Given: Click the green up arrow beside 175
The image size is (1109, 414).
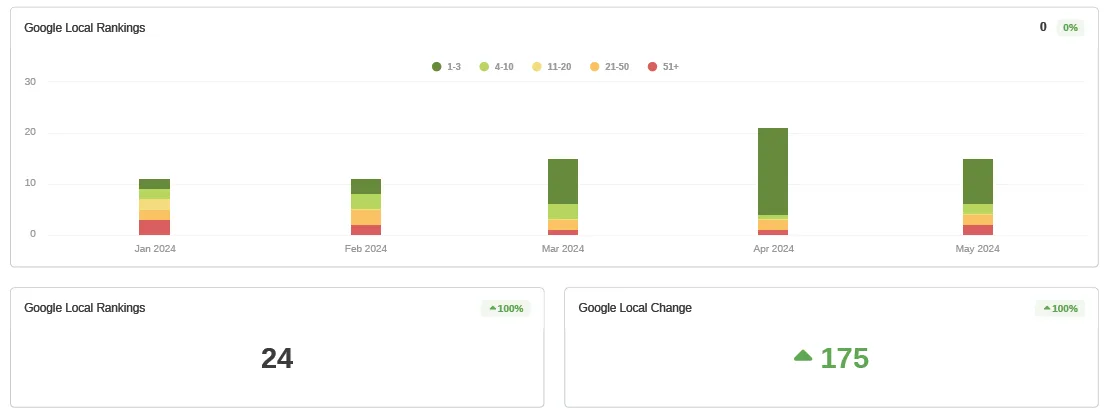Looking at the screenshot, I should (802, 356).
